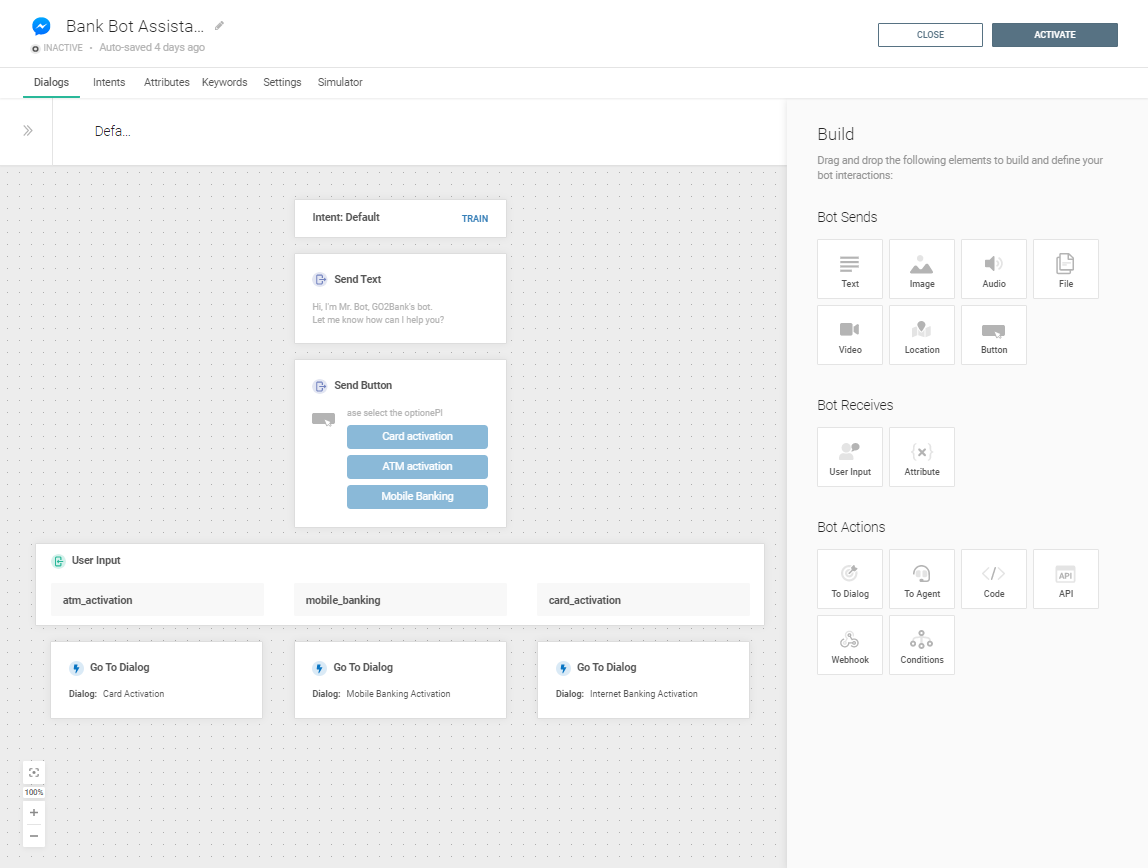
Task: Select the Card activation button in dialog
Action: tap(417, 437)
